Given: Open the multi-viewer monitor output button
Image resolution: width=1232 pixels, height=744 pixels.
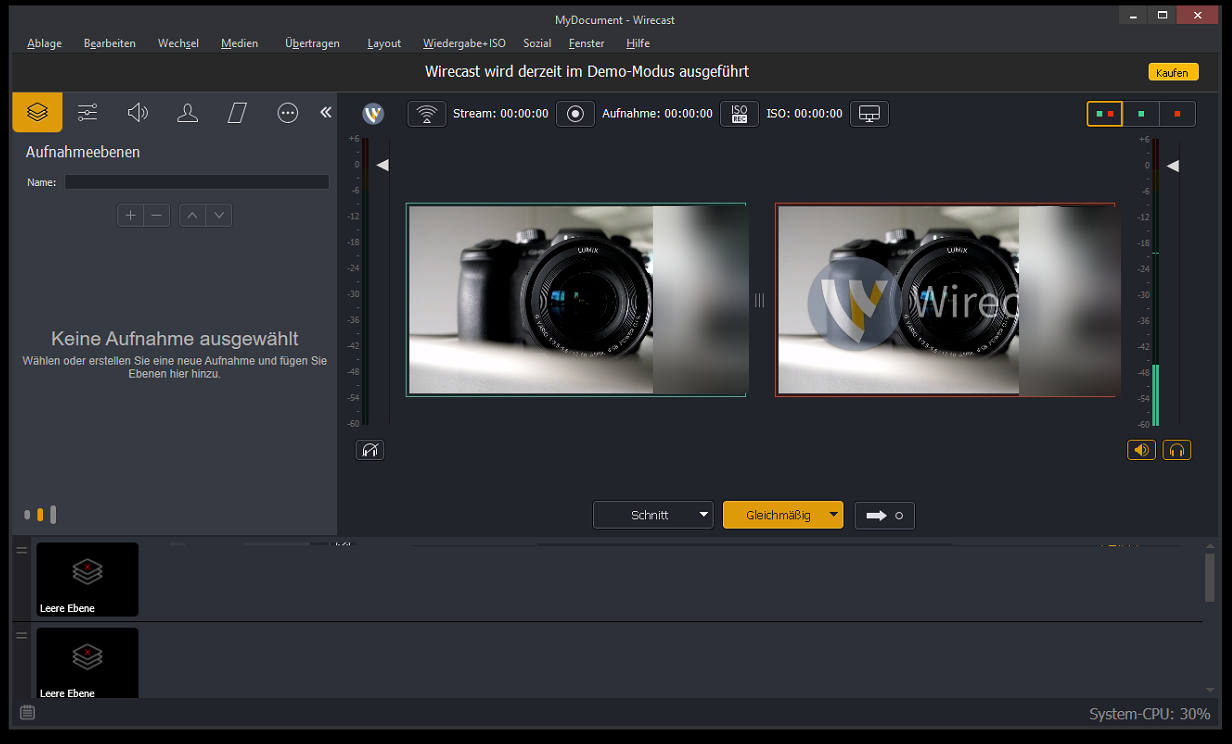Looking at the screenshot, I should click(x=869, y=114).
